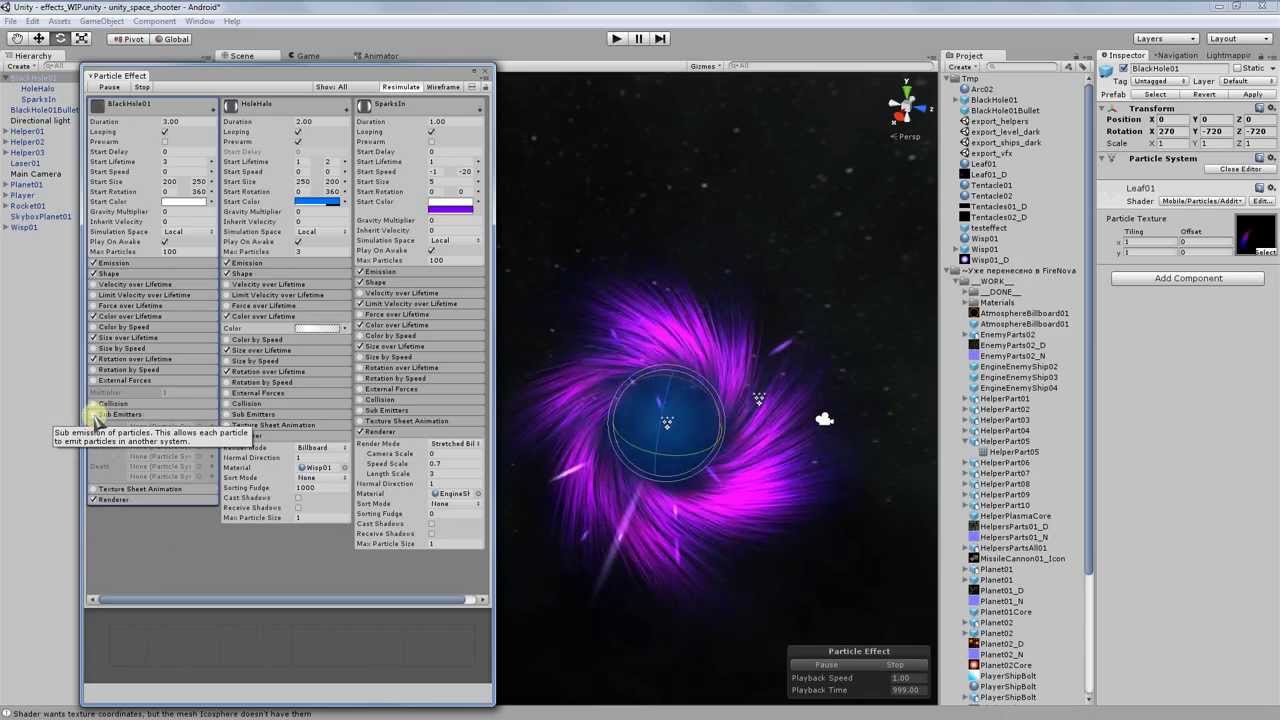Screen dimensions: 1280x720
Task: Click BlackHole01 Start Color white swatch
Action: 183,202
